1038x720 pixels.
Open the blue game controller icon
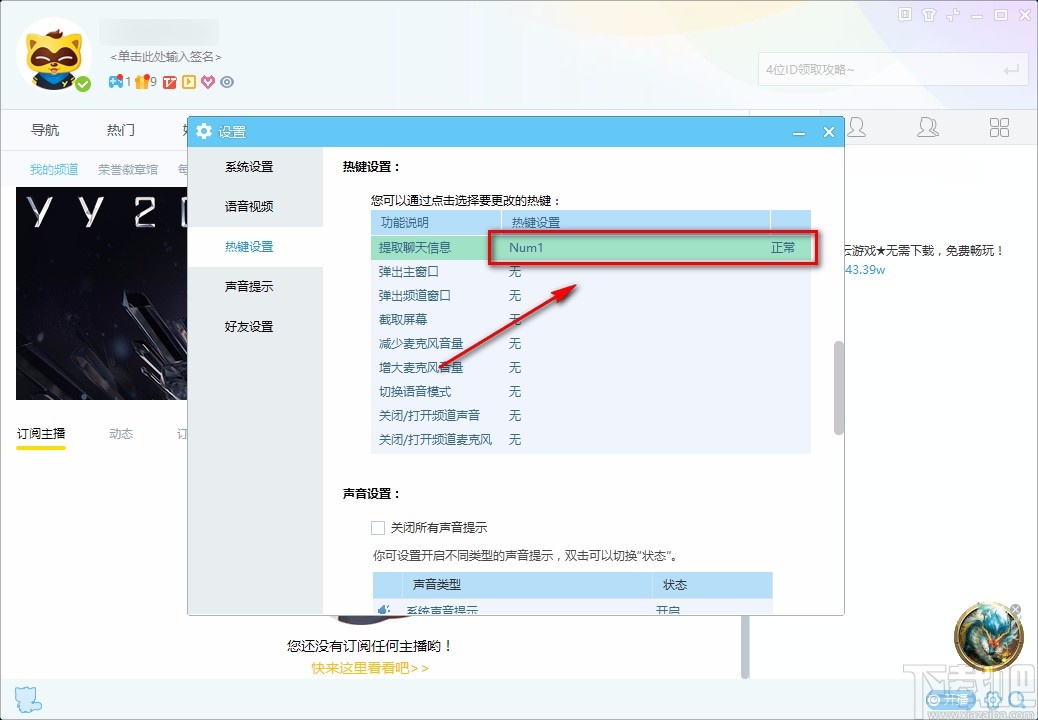[116, 82]
